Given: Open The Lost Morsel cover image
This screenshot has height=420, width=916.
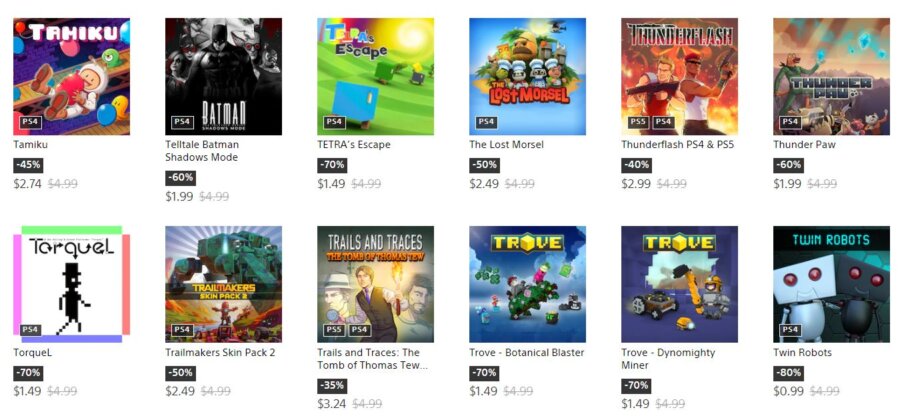Looking at the screenshot, I should click(x=528, y=77).
